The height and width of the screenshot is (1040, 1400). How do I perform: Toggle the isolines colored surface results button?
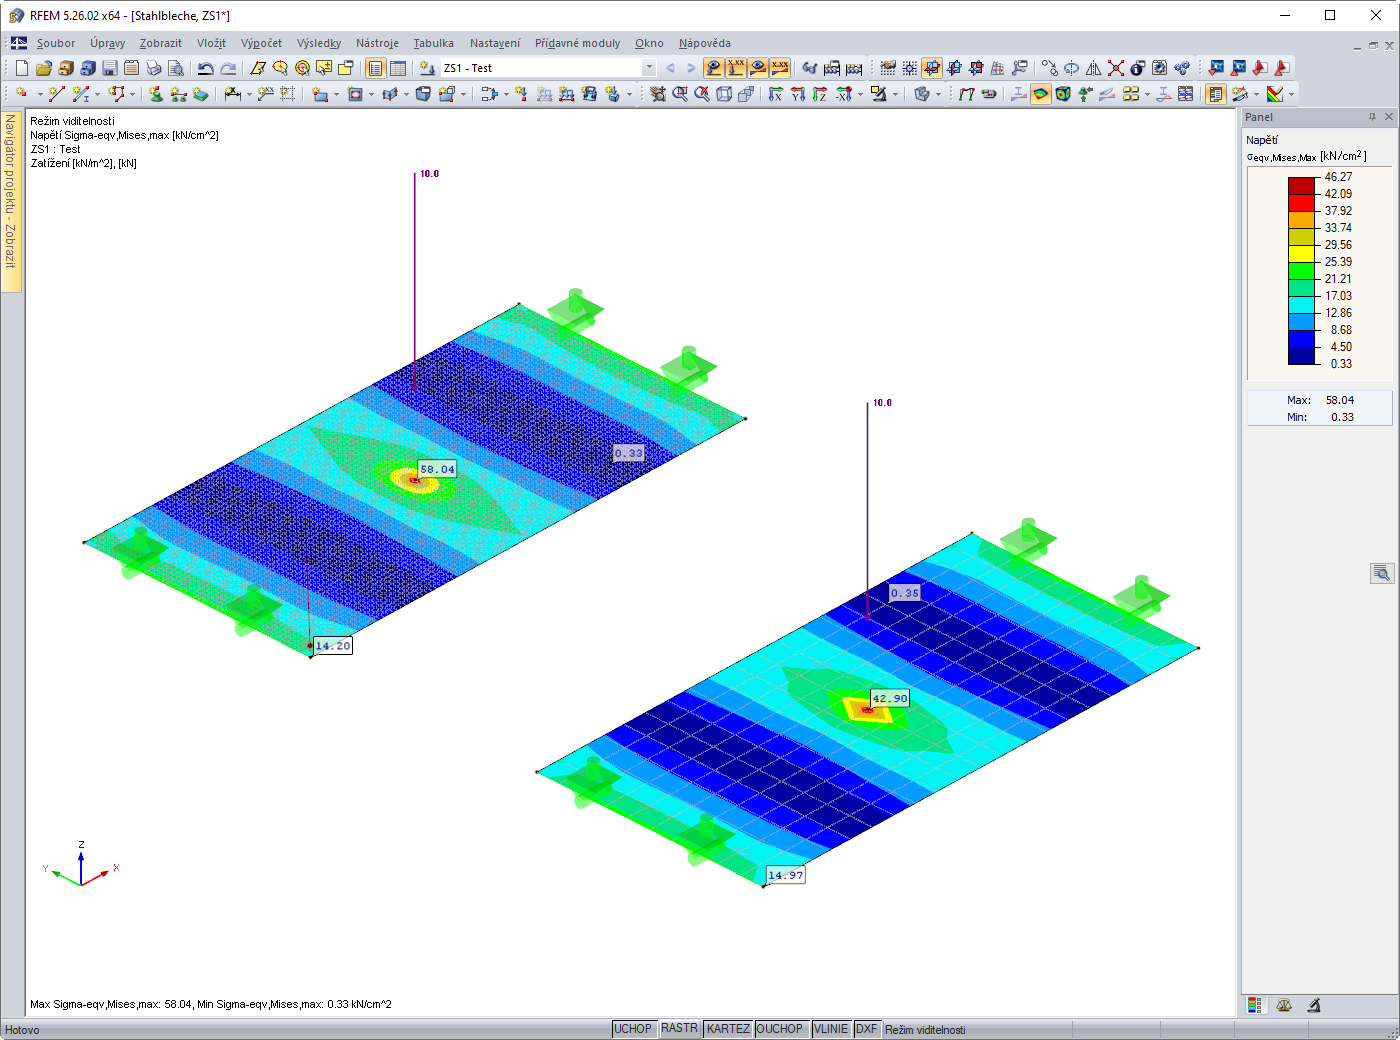click(1041, 94)
